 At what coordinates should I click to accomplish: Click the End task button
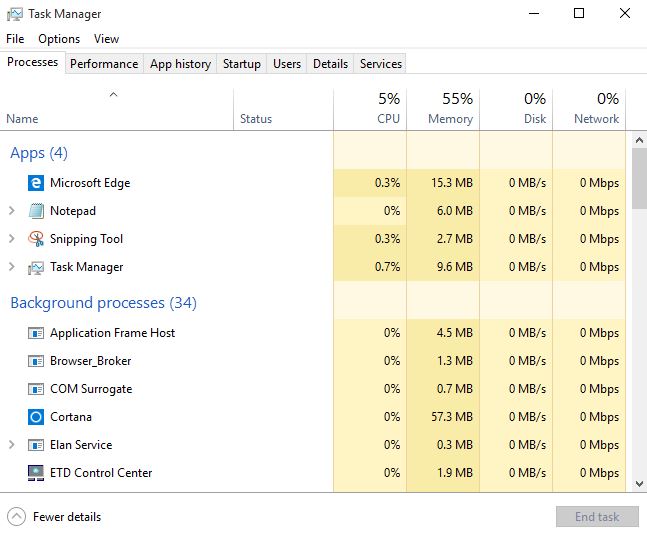597,517
